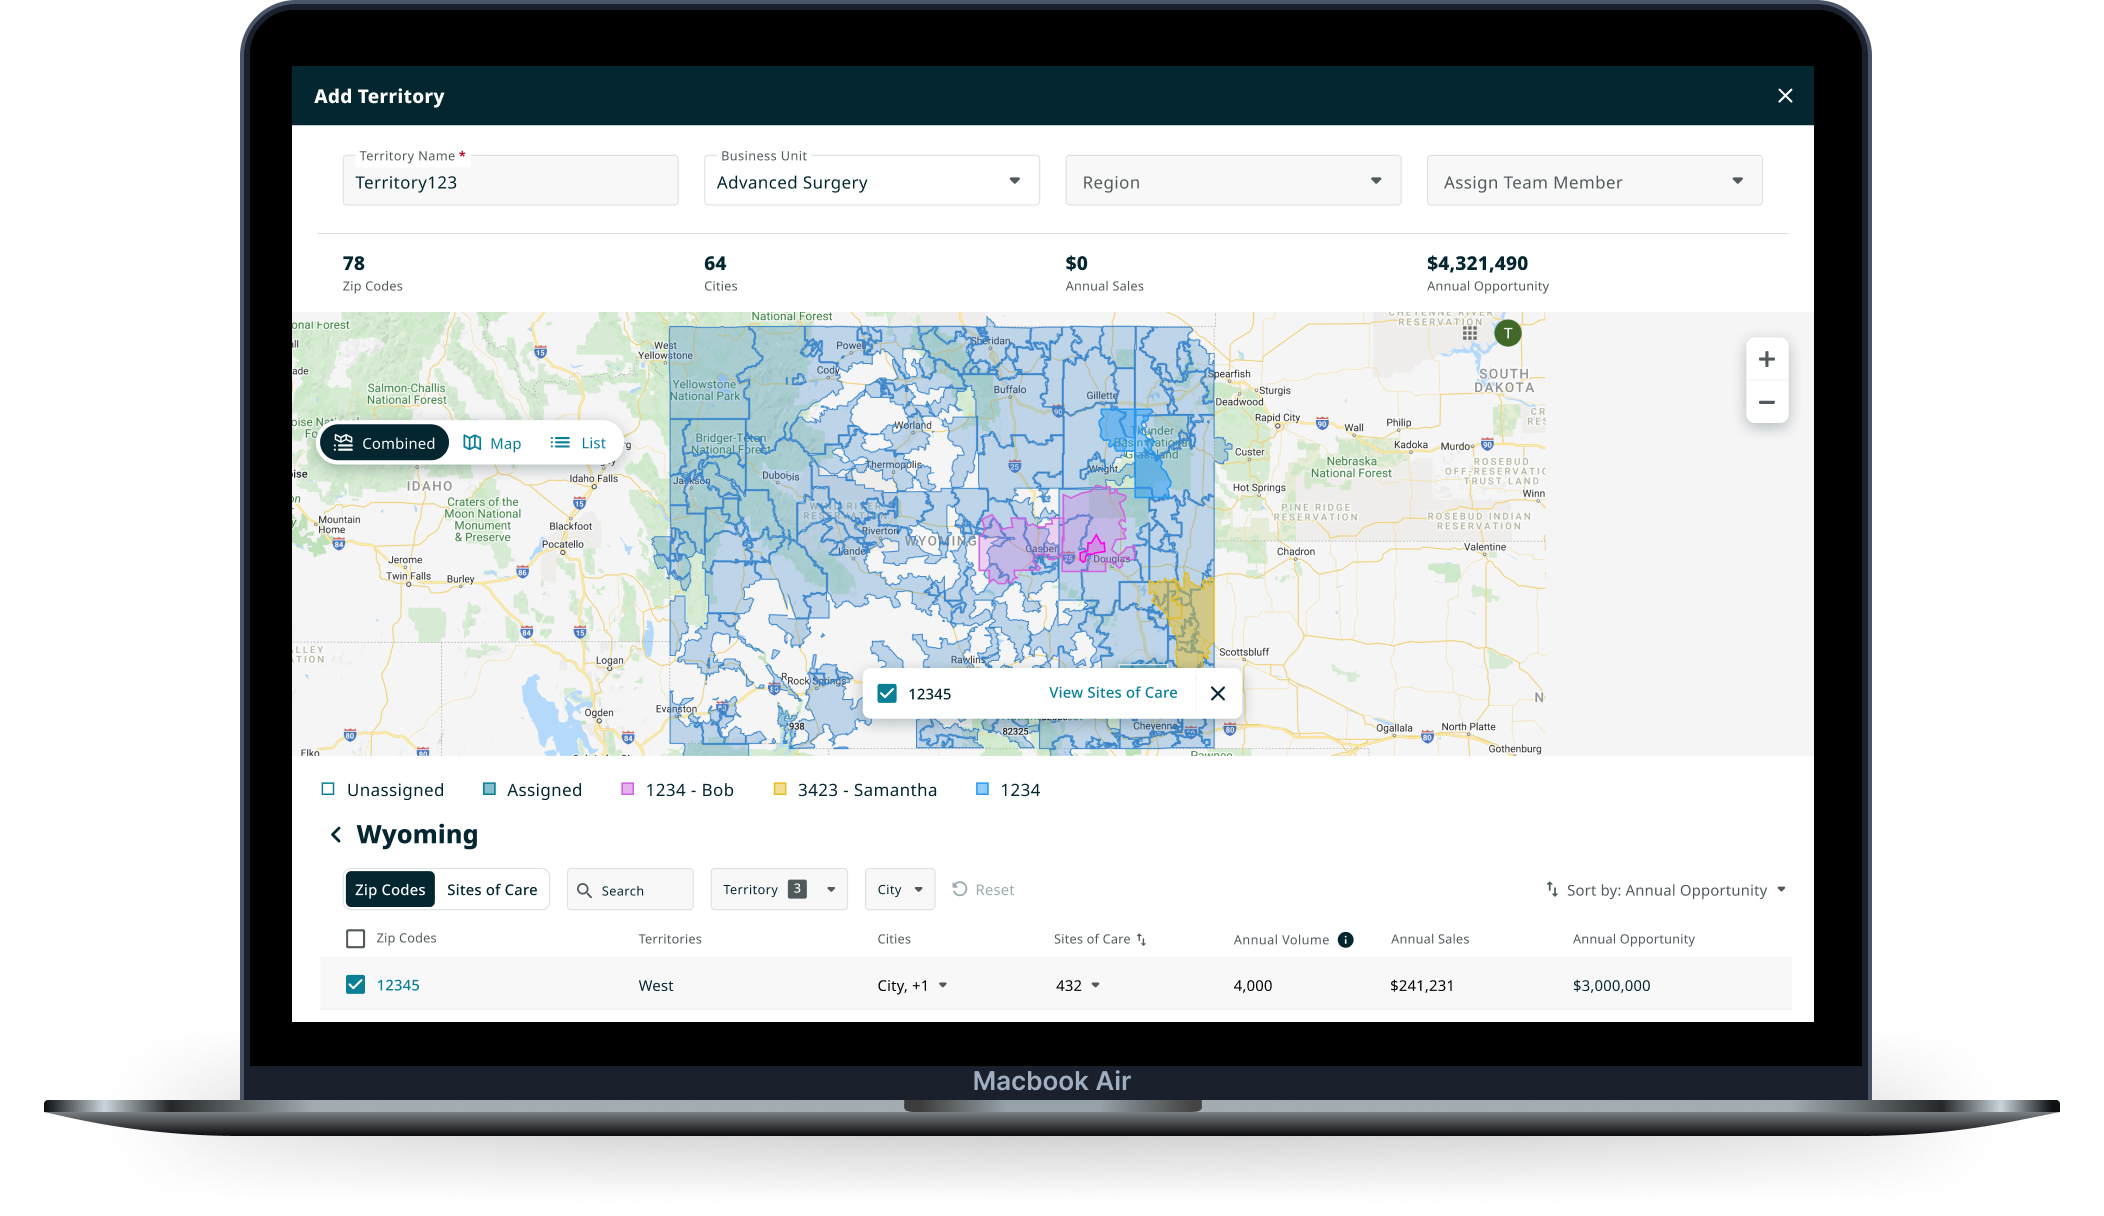
Task: Open the Business Unit dropdown
Action: [872, 181]
